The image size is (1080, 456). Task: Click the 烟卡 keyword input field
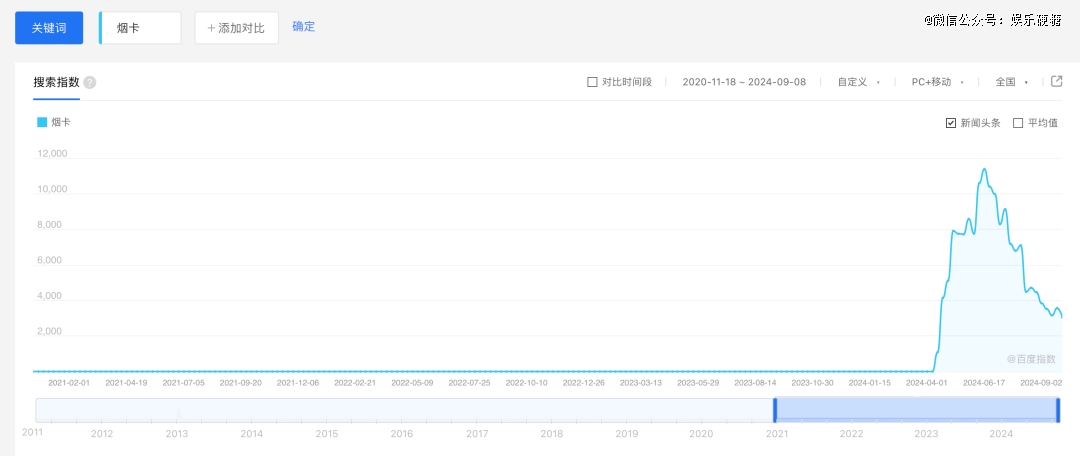141,28
